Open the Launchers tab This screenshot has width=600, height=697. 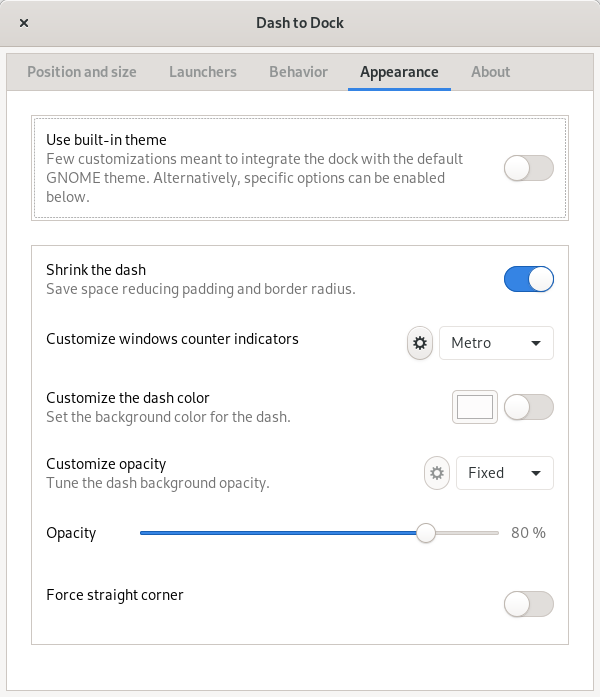tap(203, 72)
